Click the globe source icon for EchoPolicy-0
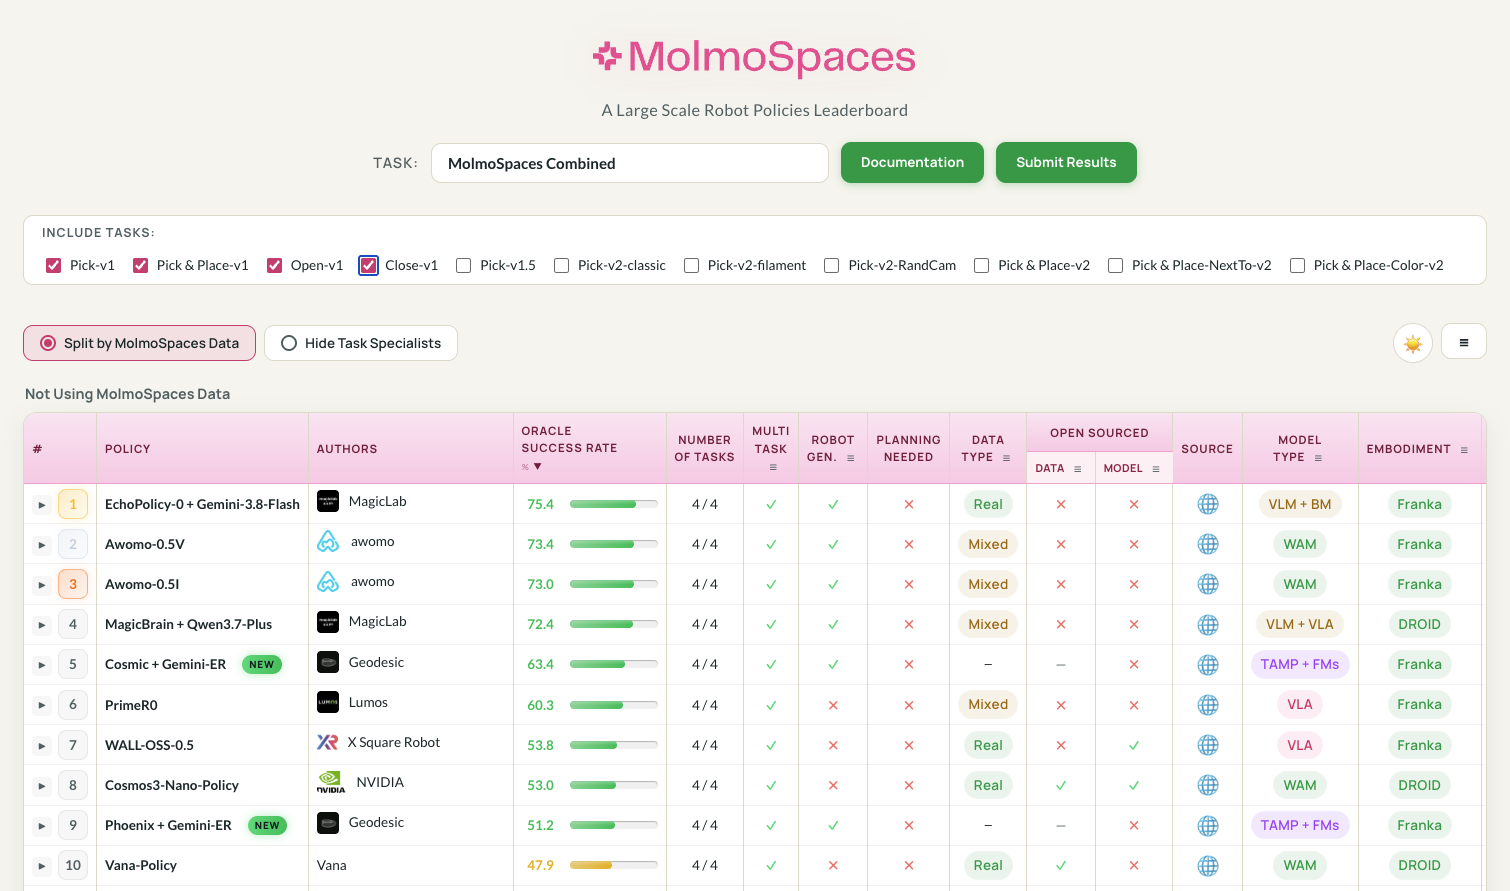The width and height of the screenshot is (1510, 891). click(1207, 504)
